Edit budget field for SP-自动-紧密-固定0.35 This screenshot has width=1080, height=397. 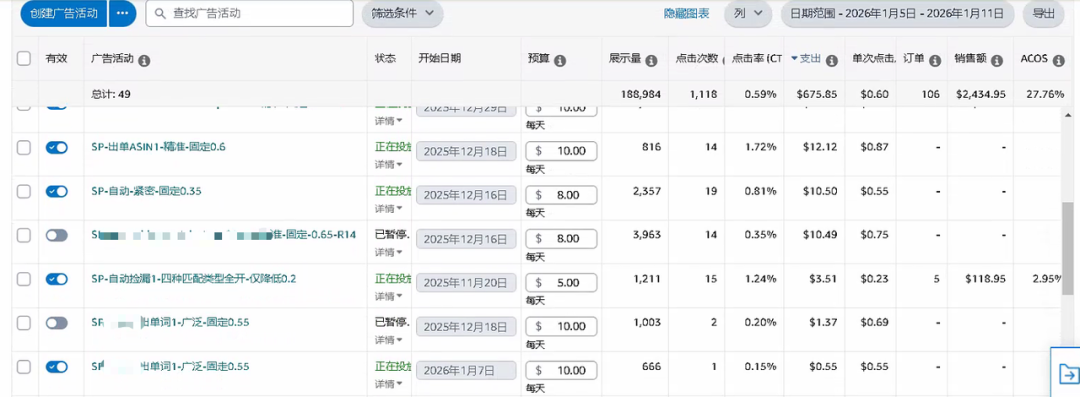(561, 195)
